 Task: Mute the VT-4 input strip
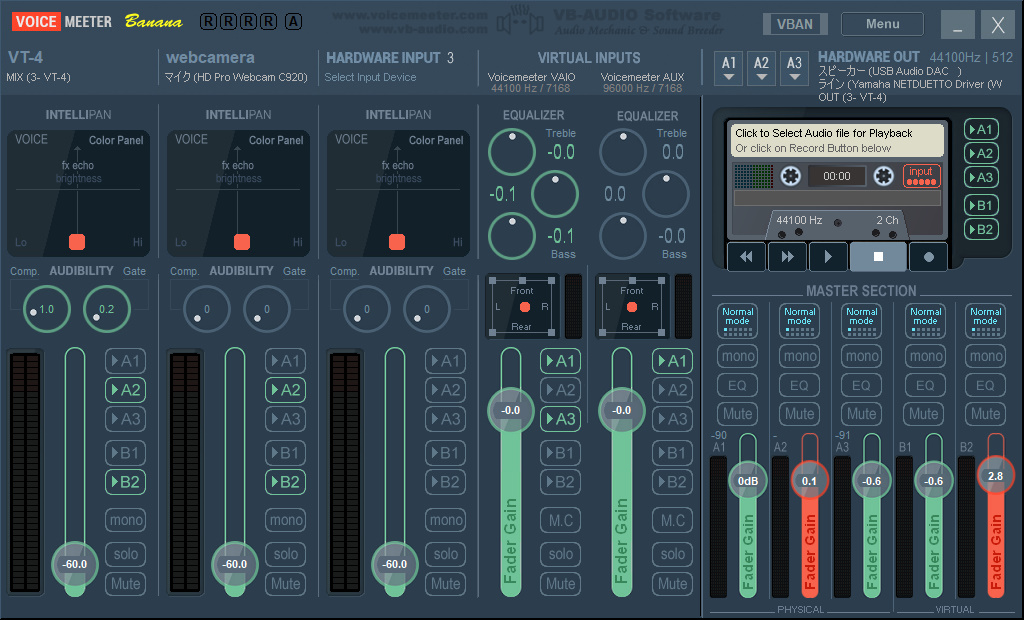(x=125, y=583)
